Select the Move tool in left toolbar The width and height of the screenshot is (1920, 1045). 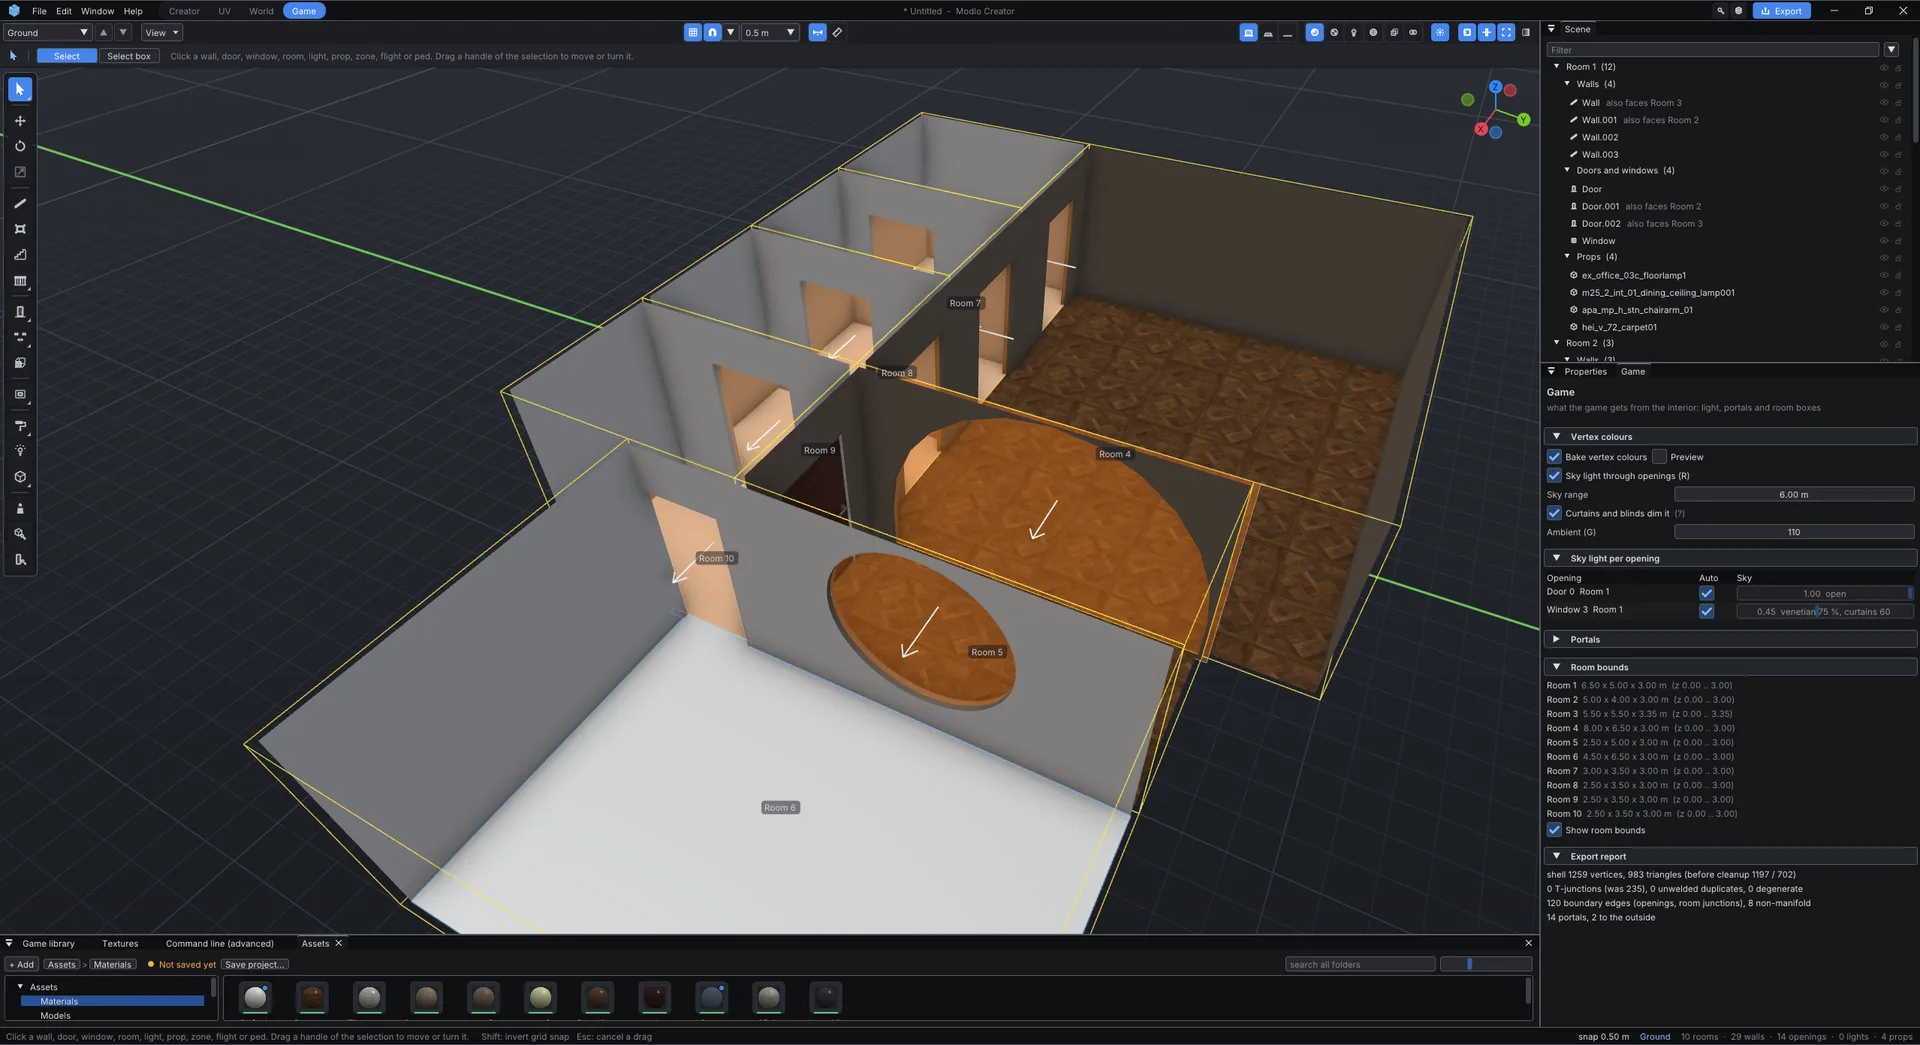[20, 121]
